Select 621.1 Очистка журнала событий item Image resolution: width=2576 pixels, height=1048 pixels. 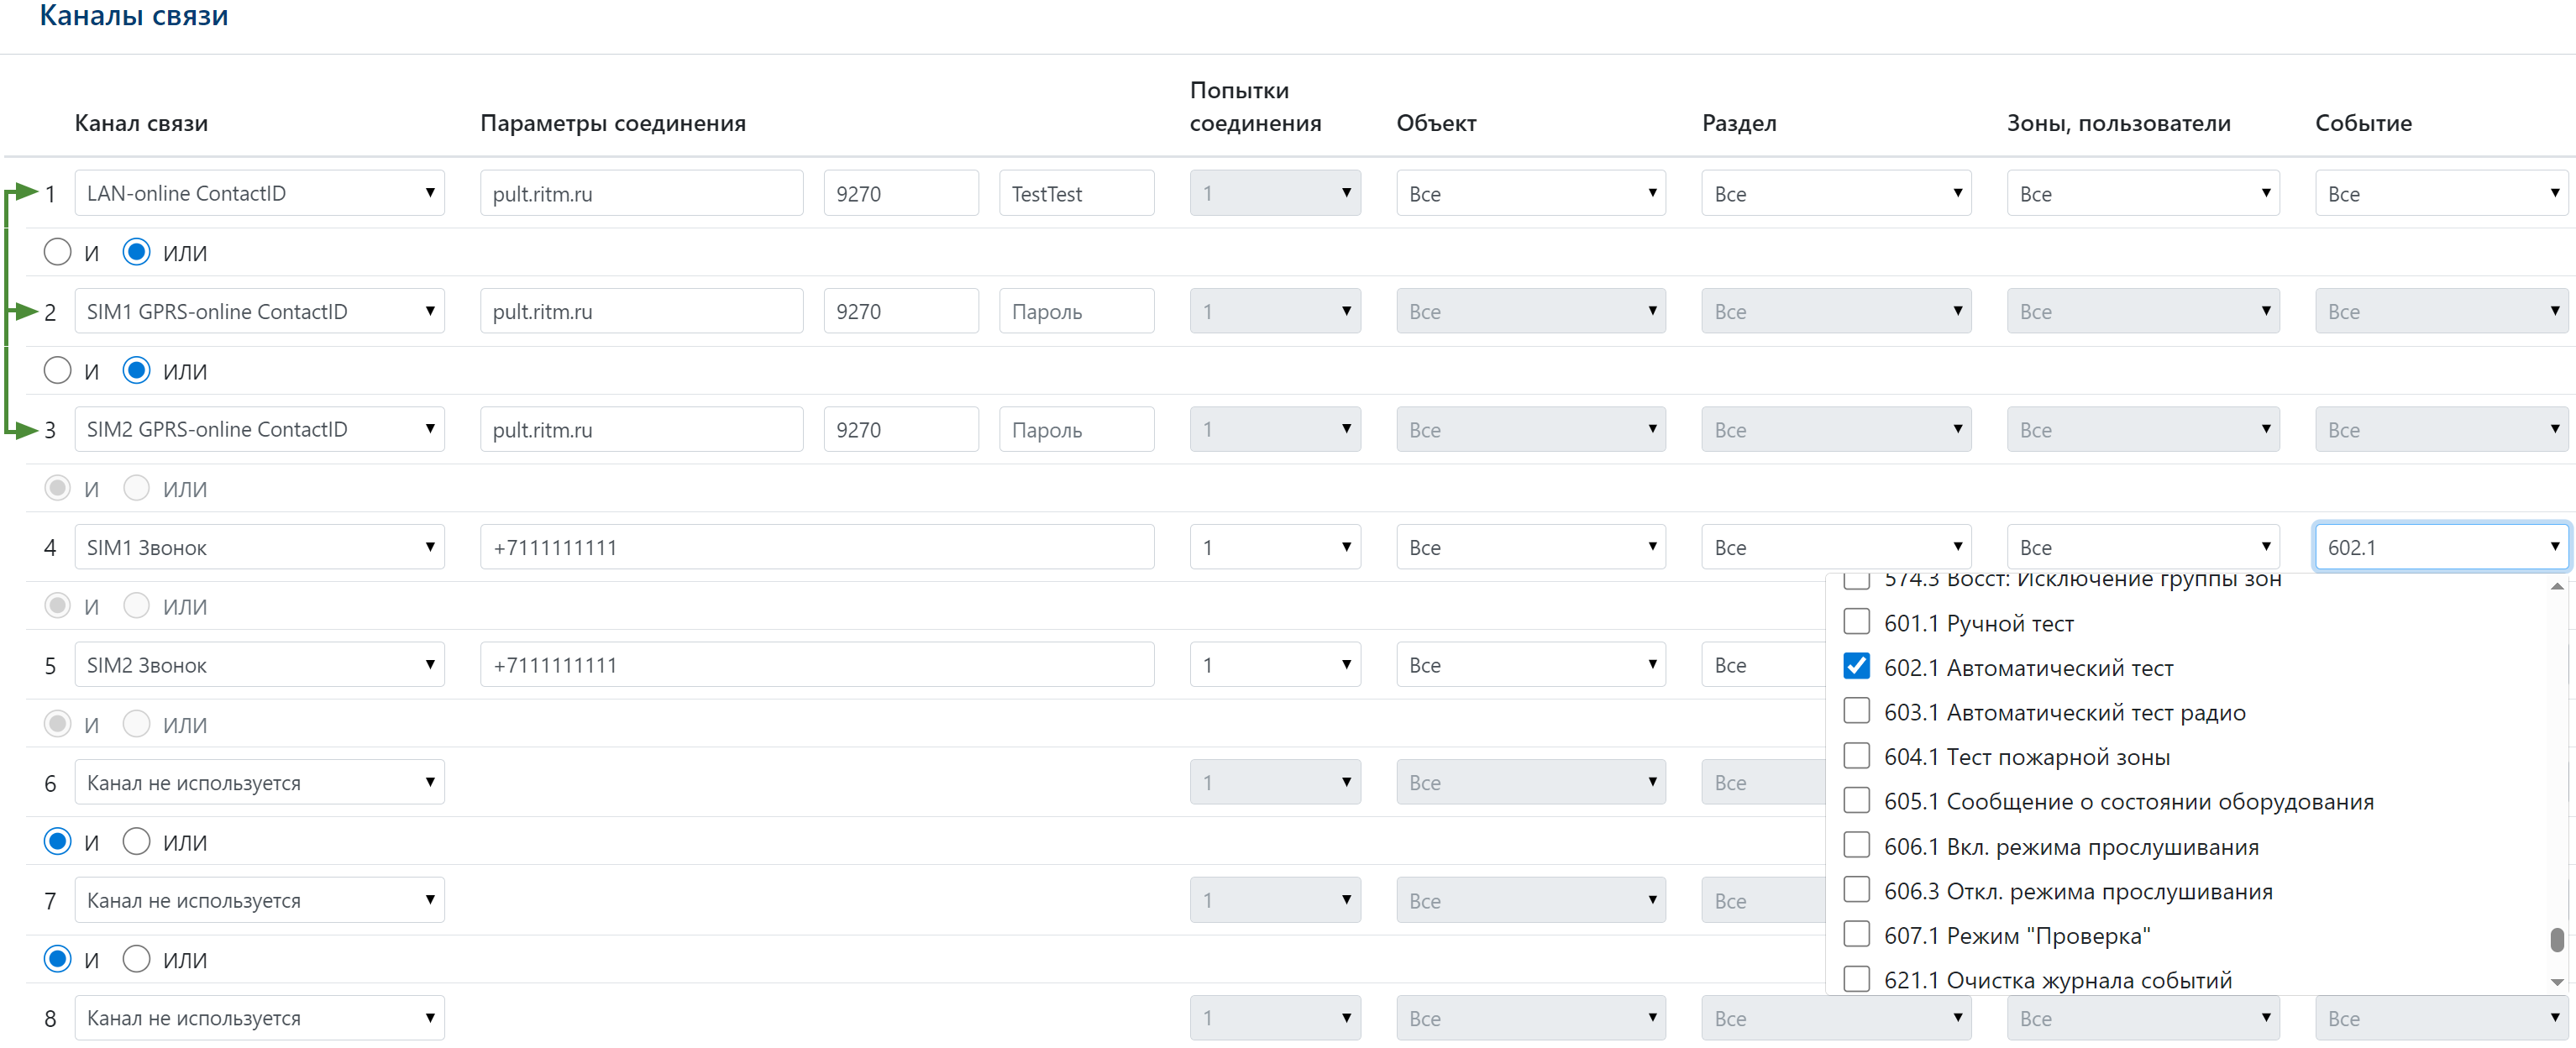coord(1856,979)
